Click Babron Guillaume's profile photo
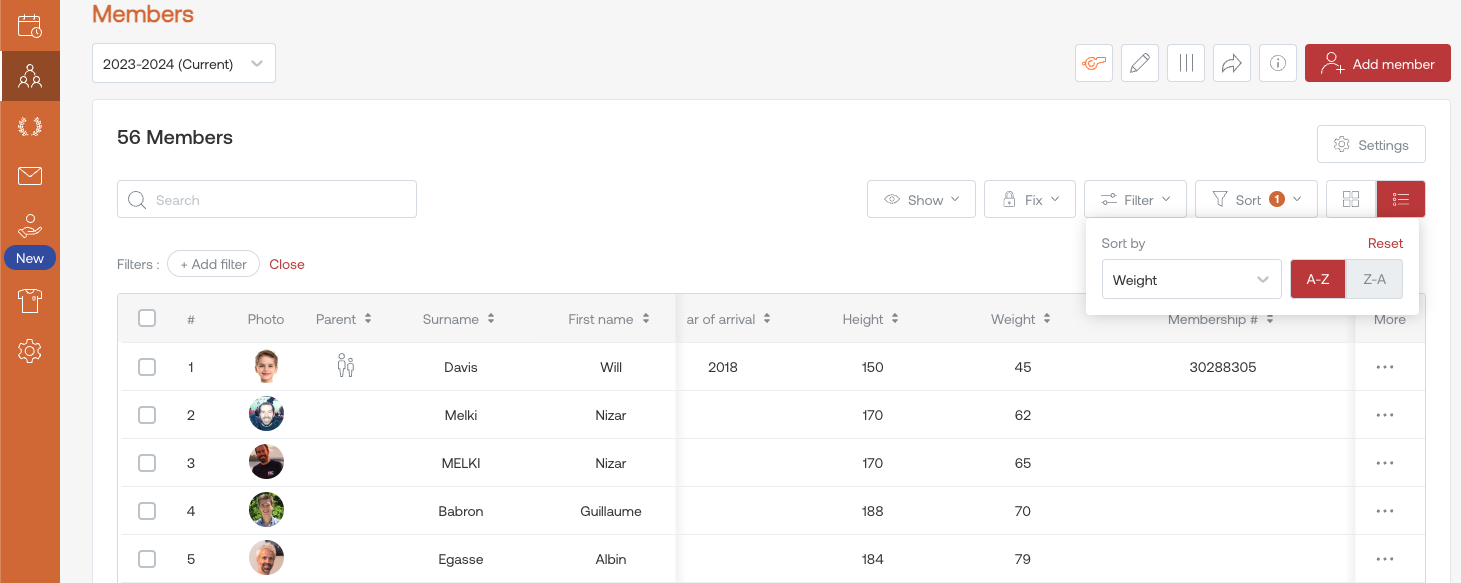1461x583 pixels. click(x=266, y=511)
